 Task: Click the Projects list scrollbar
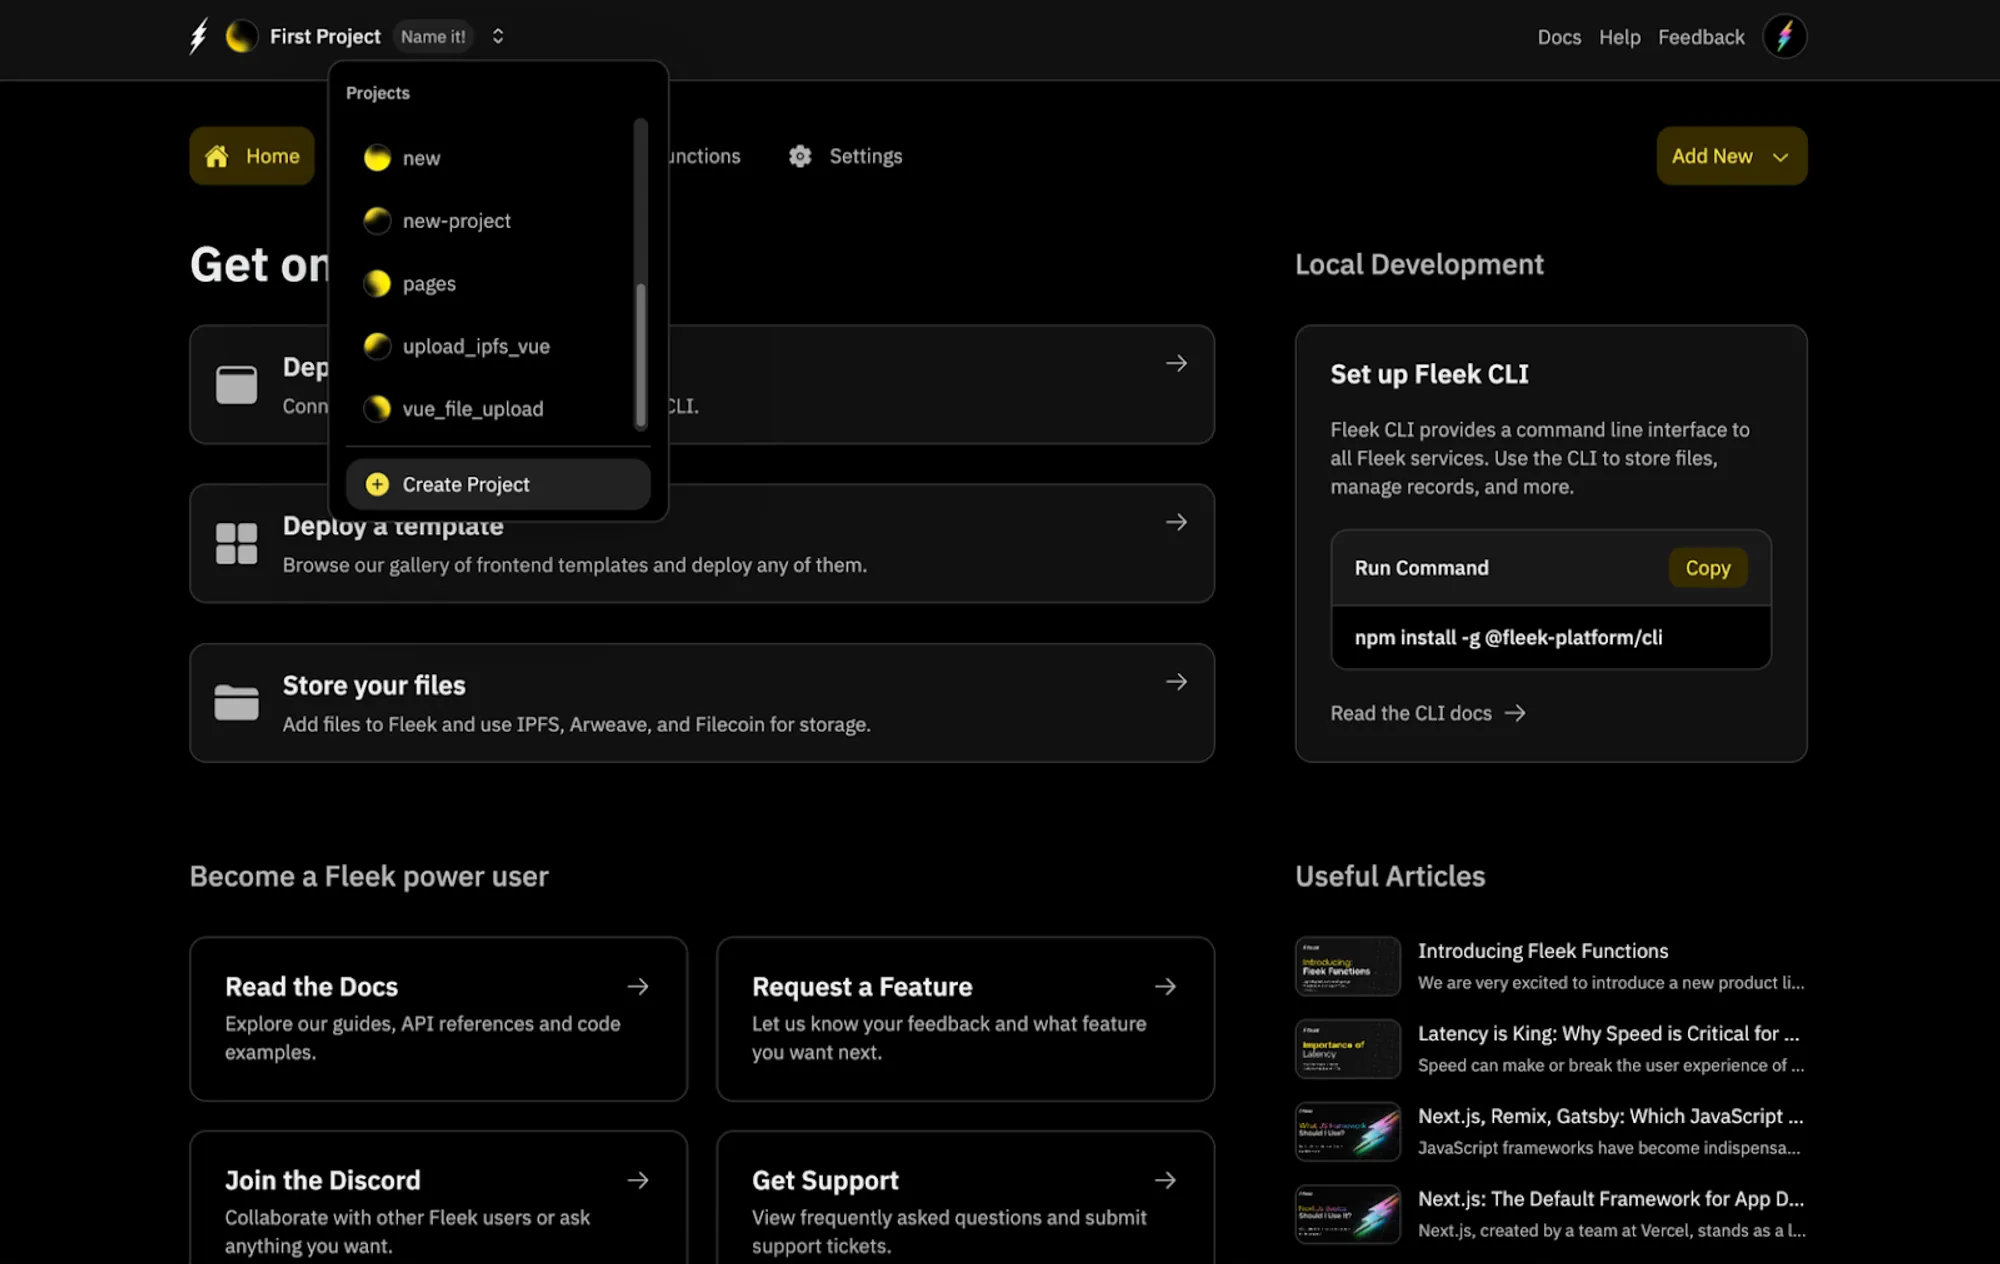641,355
